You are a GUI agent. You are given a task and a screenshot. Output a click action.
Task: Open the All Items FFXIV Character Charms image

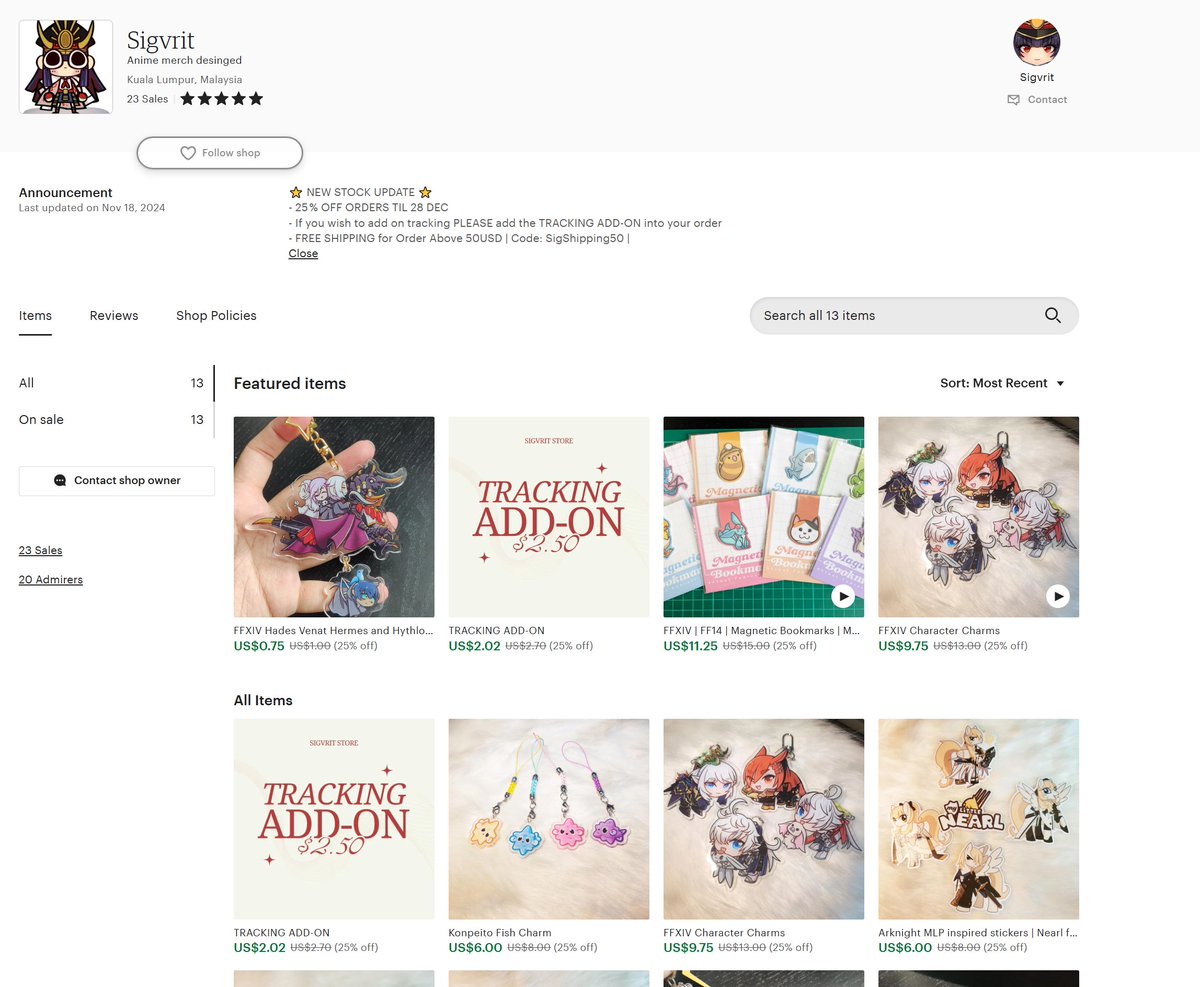click(764, 819)
